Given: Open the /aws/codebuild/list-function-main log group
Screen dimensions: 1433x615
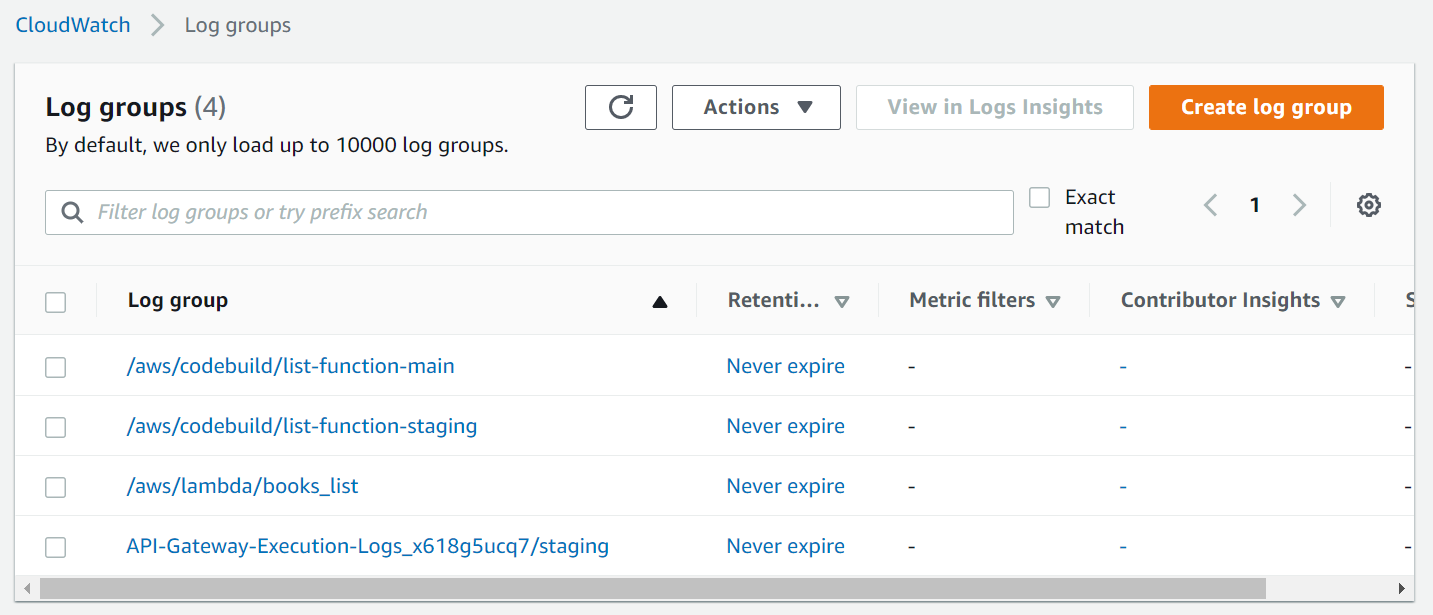Looking at the screenshot, I should point(290,366).
